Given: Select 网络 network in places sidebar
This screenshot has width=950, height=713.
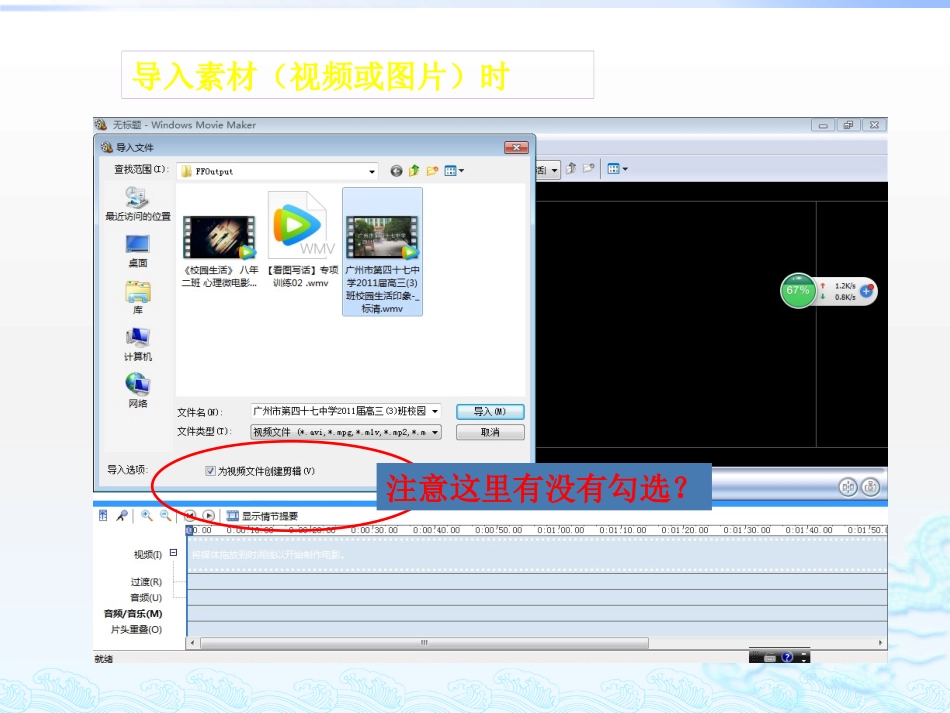Looking at the screenshot, I should [138, 391].
